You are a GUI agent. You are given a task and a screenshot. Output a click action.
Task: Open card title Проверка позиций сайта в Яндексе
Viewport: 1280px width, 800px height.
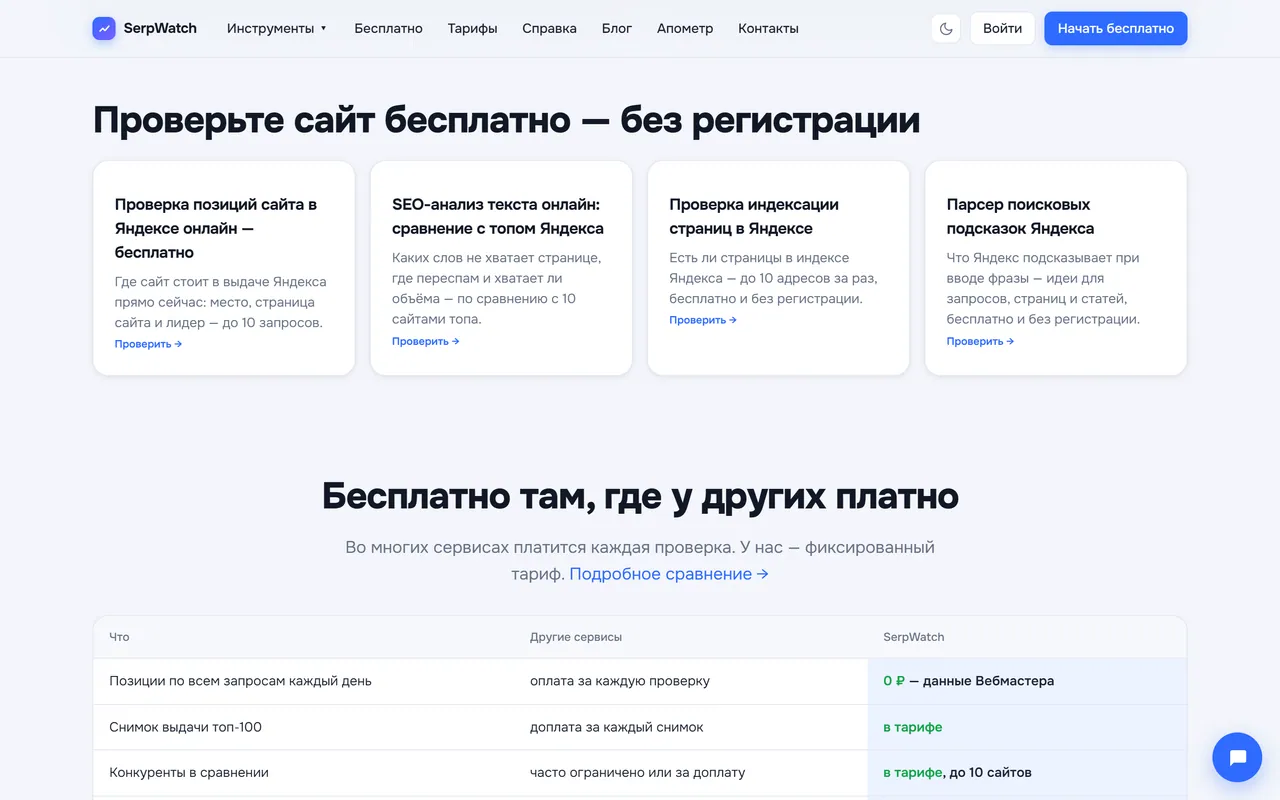pos(216,228)
